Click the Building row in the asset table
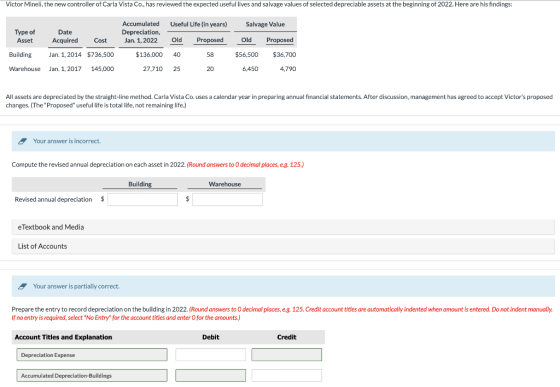This screenshot has width=560, height=387. pyautogui.click(x=152, y=55)
